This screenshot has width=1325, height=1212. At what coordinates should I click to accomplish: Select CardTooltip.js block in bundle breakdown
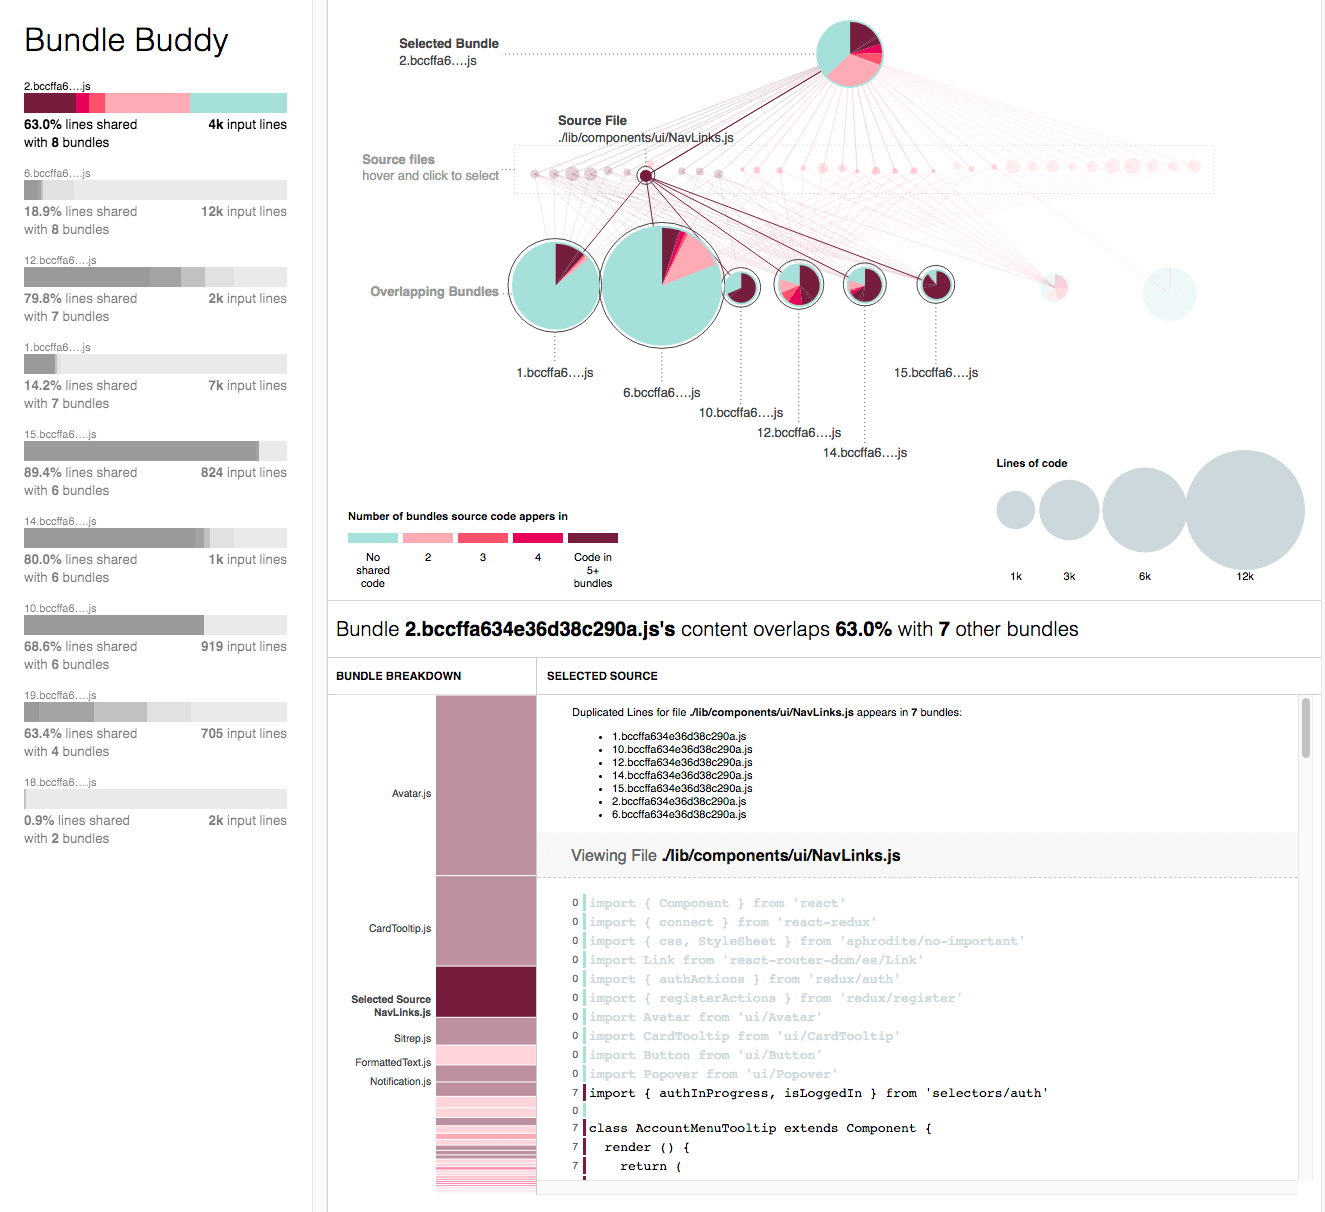coord(486,922)
